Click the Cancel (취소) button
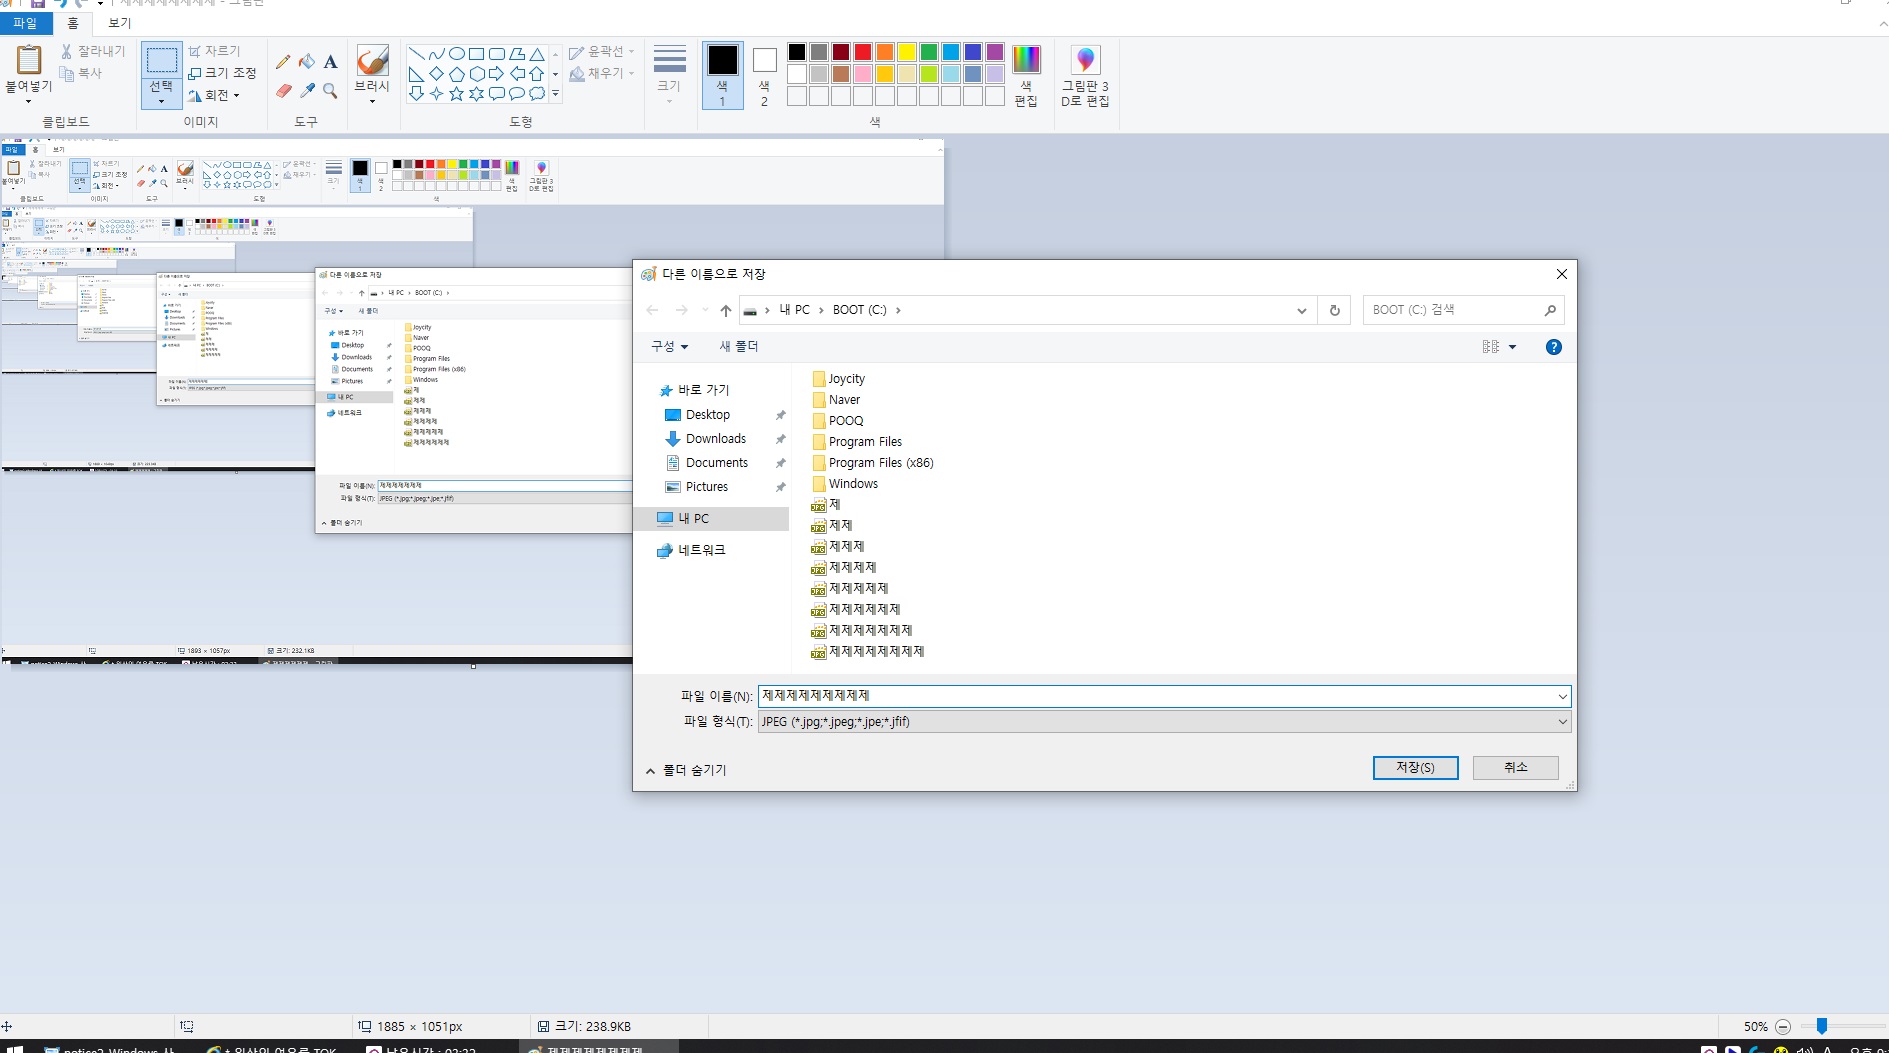The height and width of the screenshot is (1053, 1889). pos(1516,767)
